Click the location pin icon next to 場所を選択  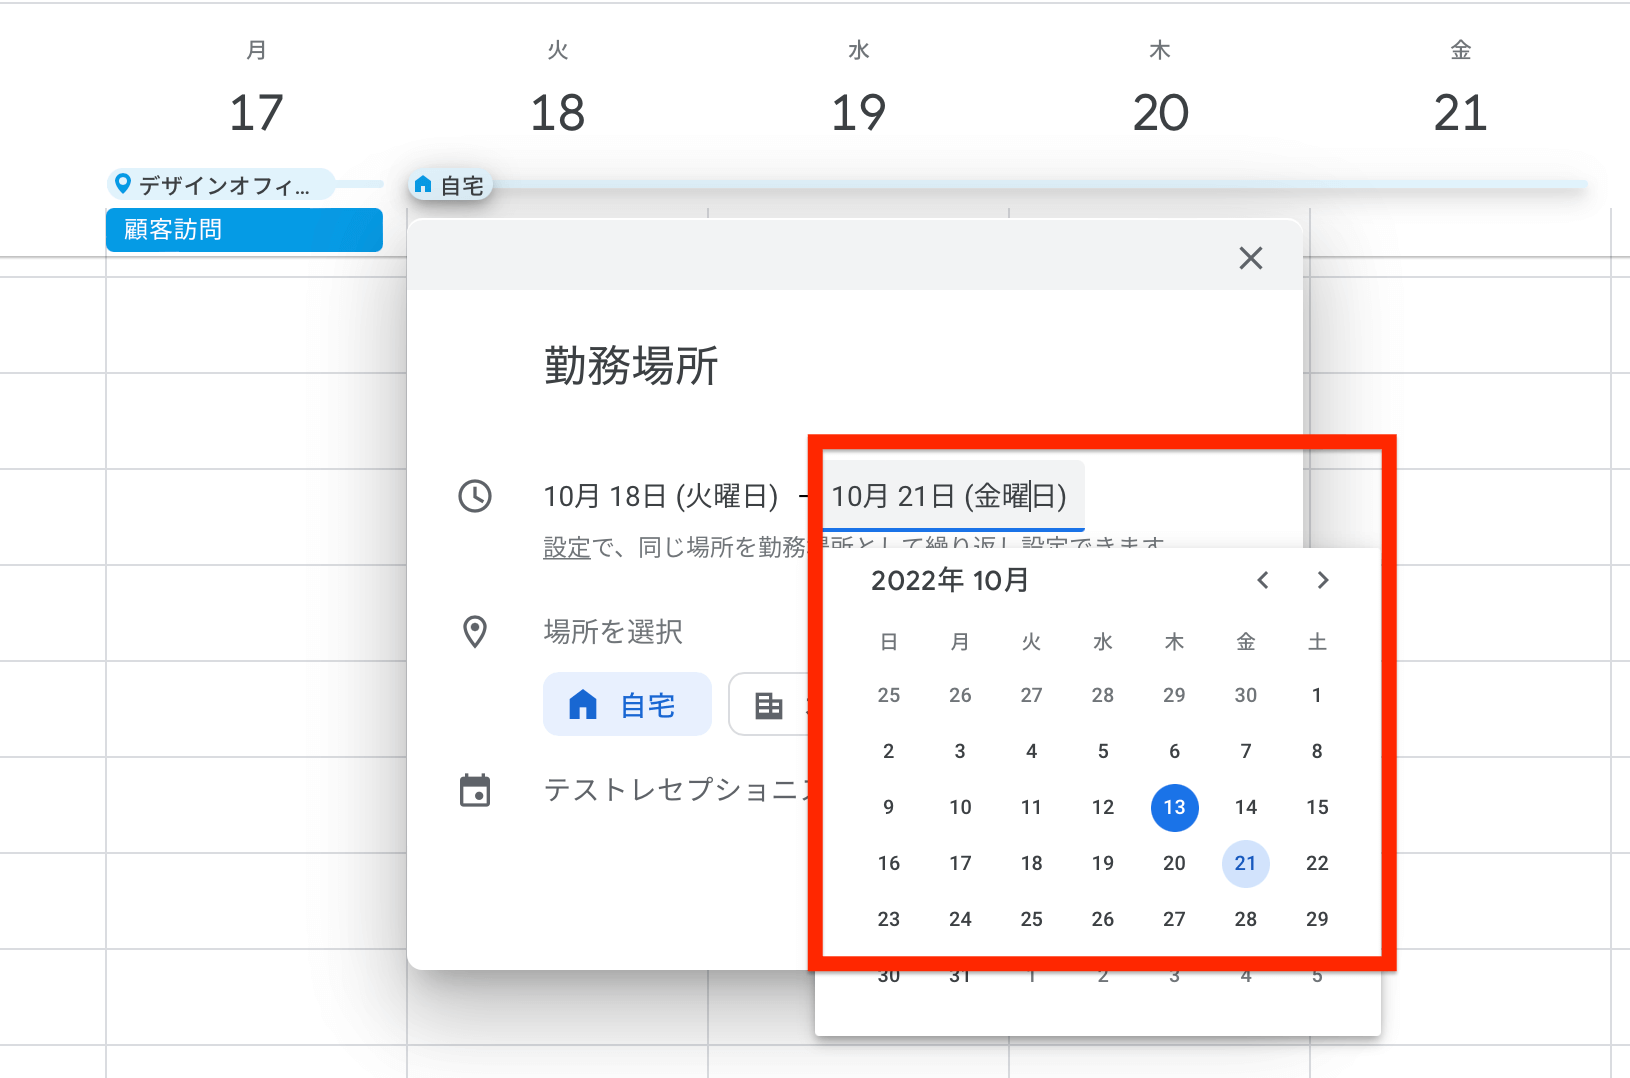click(476, 631)
